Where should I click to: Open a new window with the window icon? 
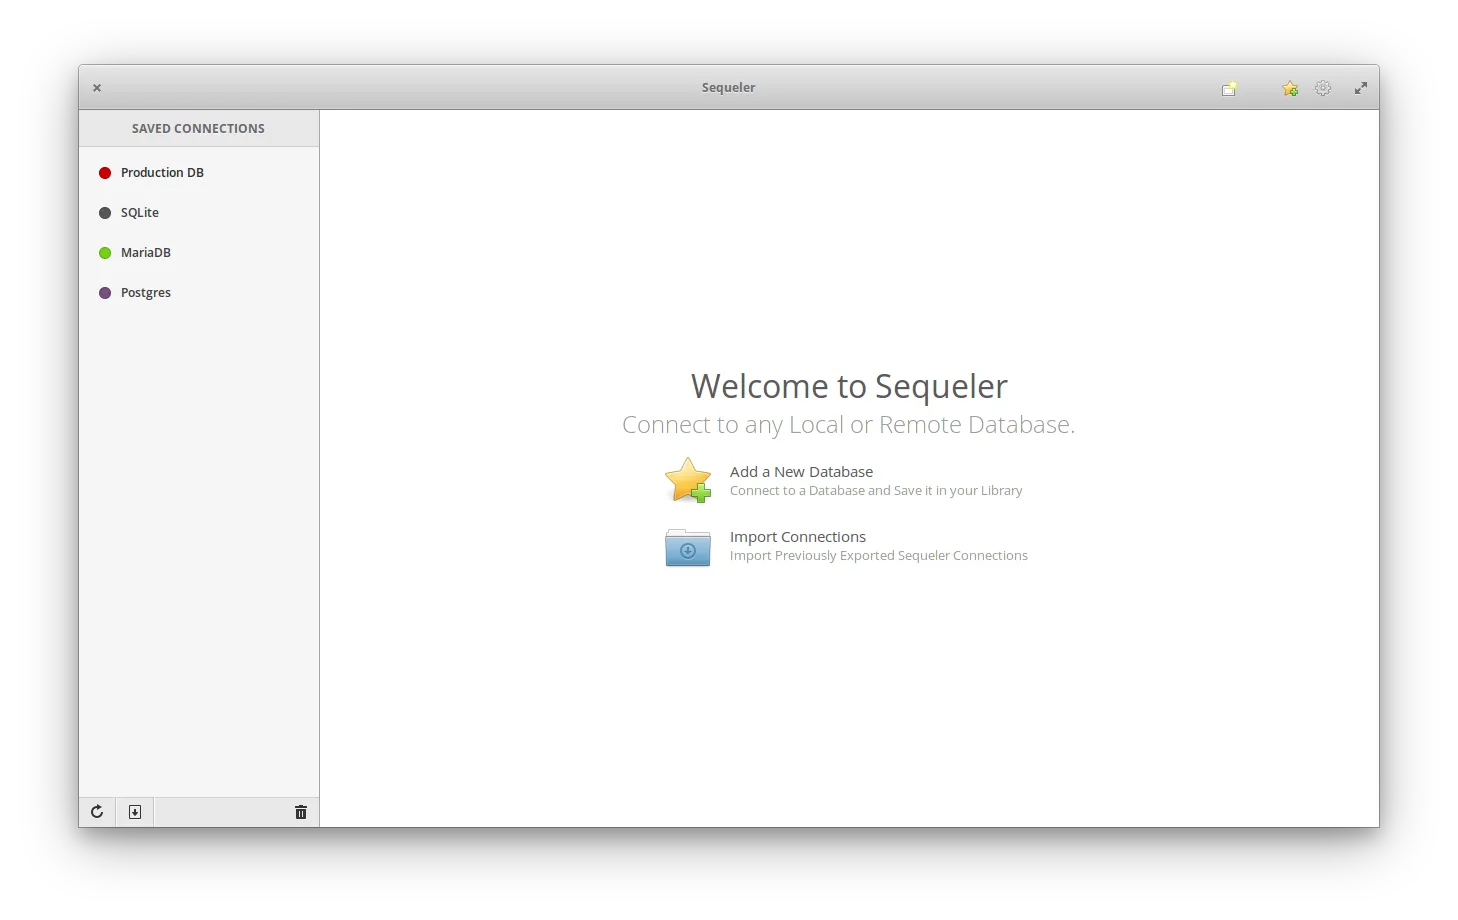click(x=1228, y=88)
